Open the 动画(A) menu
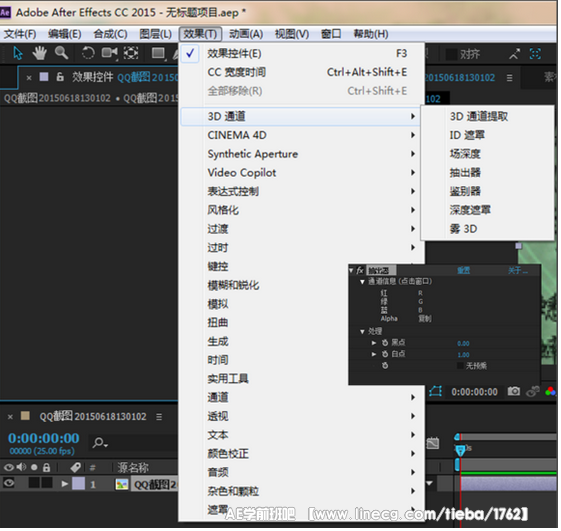Image resolution: width=561 pixels, height=531 pixels. pyautogui.click(x=246, y=34)
